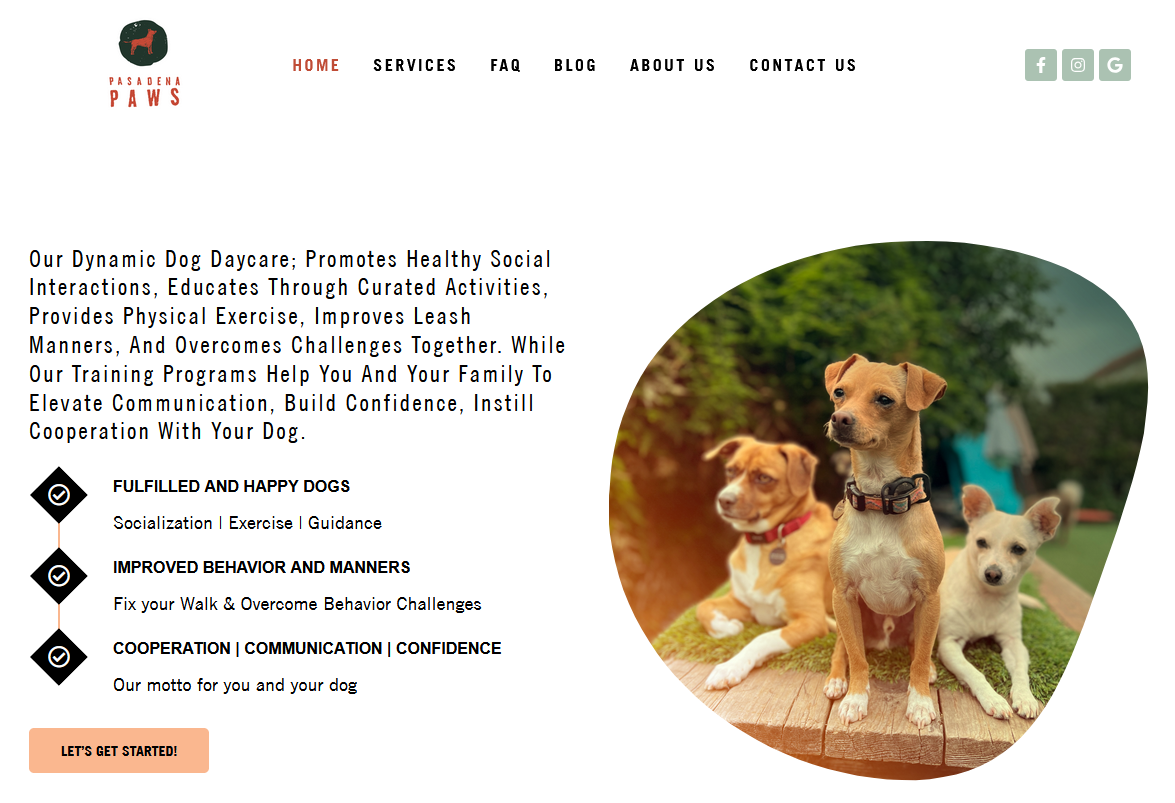Select the Improved Behavior and Manners heading
This screenshot has width=1175, height=803.
point(262,567)
